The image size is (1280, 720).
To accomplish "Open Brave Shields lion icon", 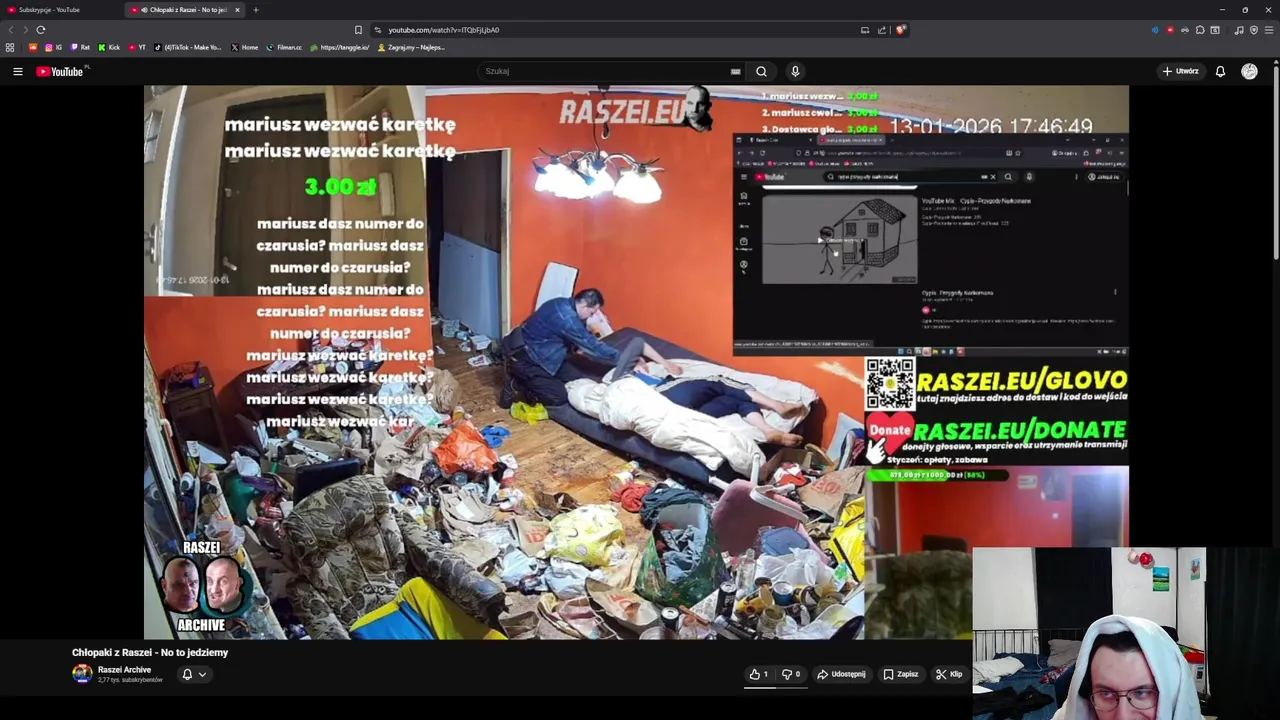I will [900, 30].
